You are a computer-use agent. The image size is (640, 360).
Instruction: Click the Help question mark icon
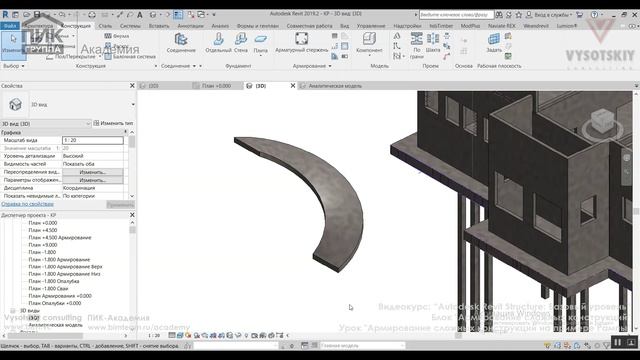click(595, 15)
